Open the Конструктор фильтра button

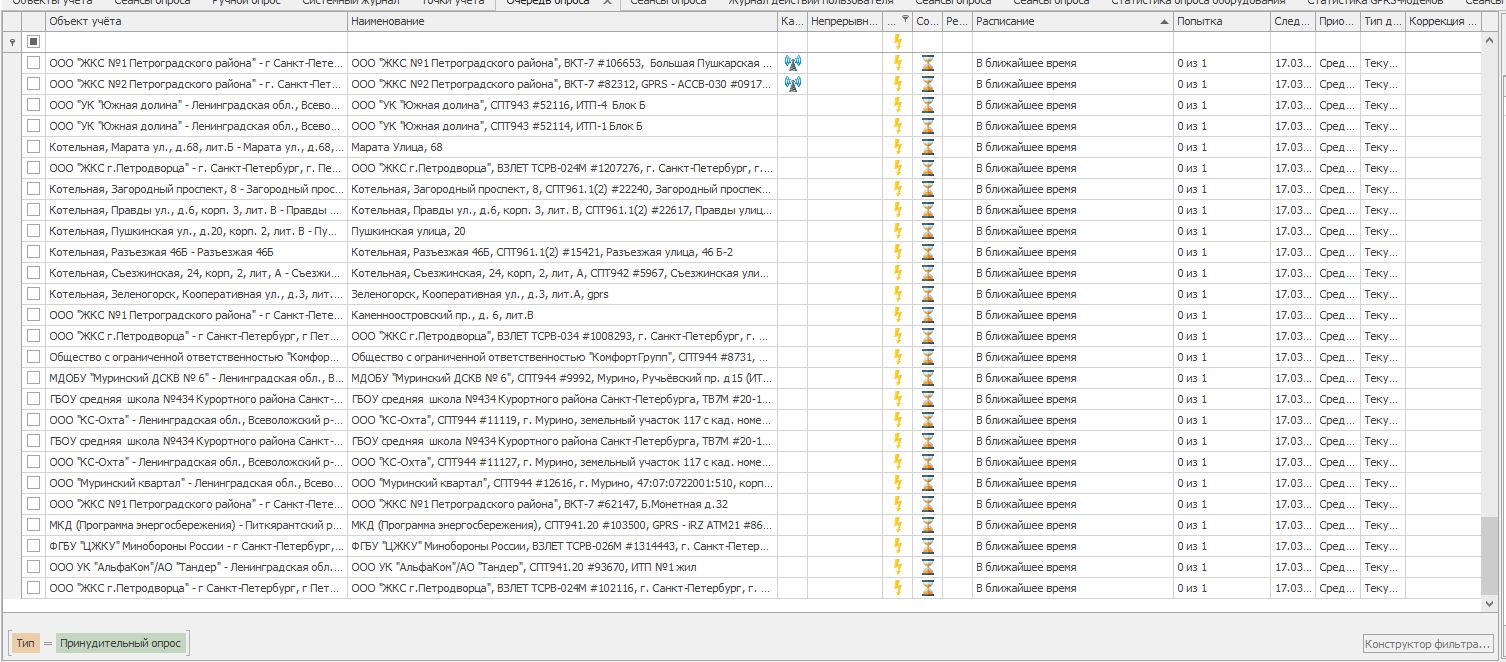1428,643
